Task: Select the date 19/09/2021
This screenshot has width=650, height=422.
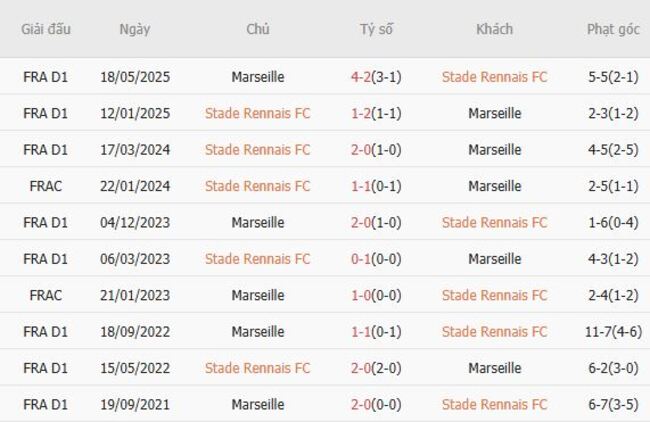Action: (x=135, y=404)
